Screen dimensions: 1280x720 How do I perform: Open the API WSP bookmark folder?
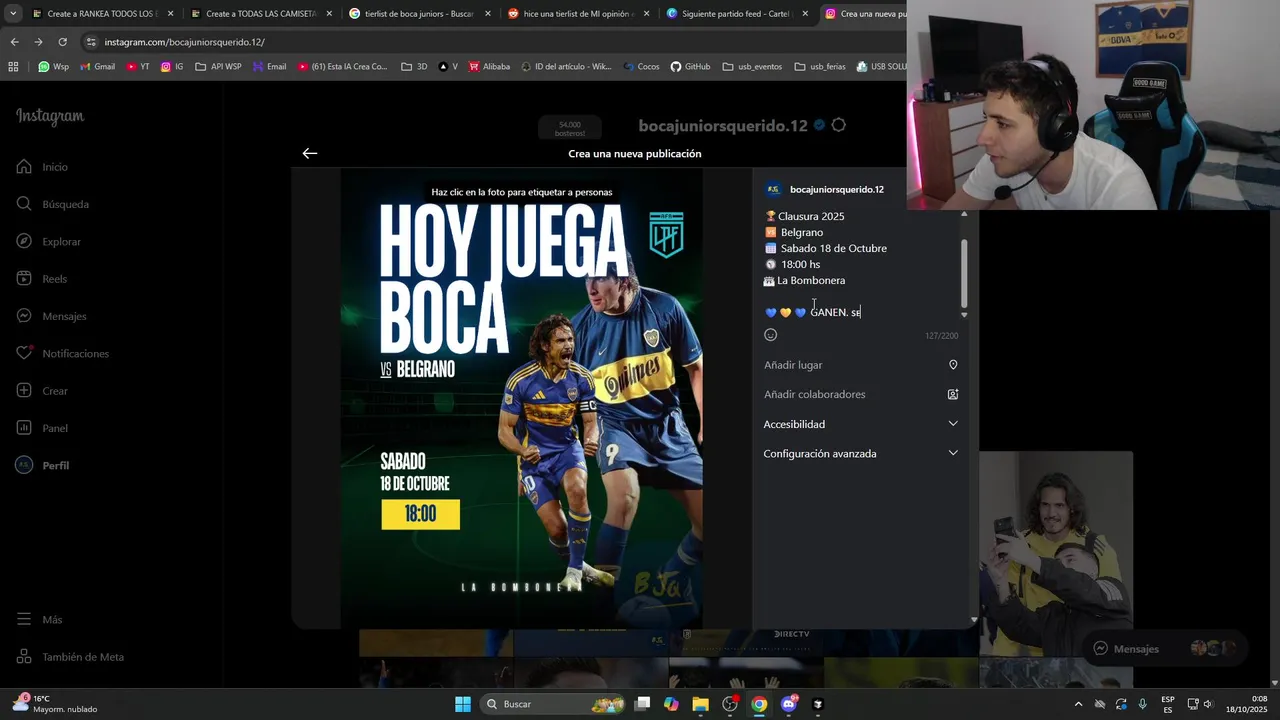click(x=218, y=67)
